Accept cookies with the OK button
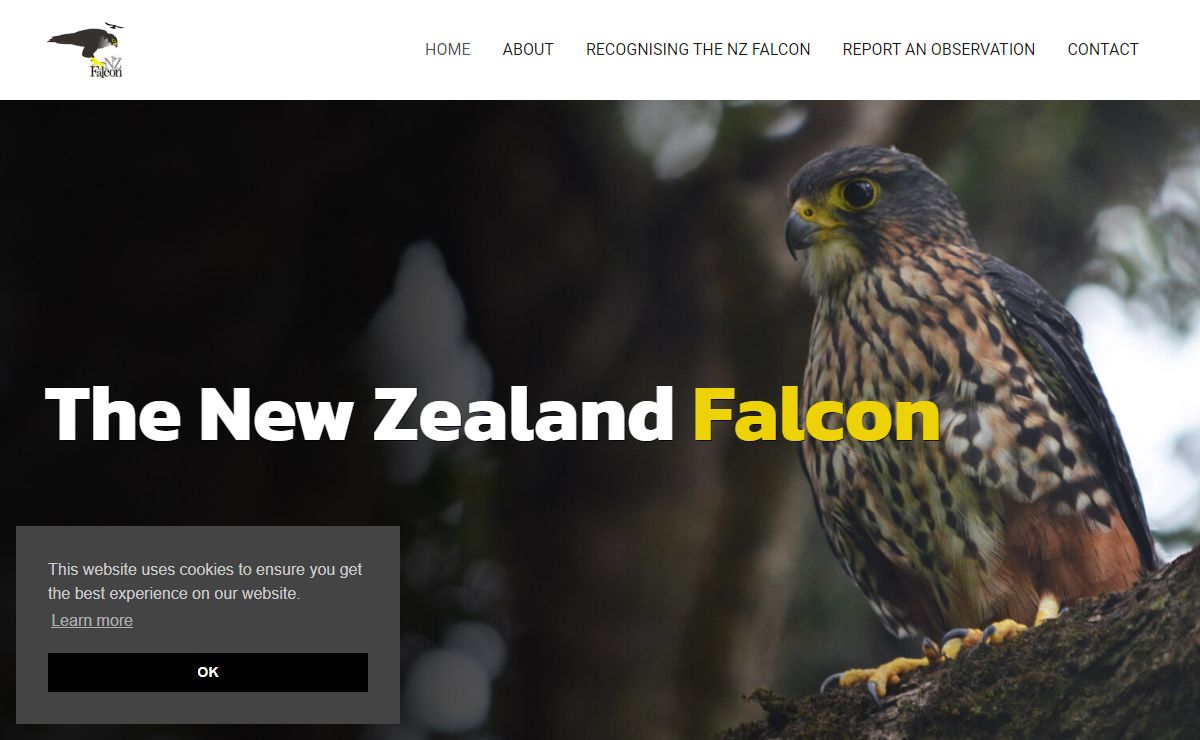 (208, 672)
